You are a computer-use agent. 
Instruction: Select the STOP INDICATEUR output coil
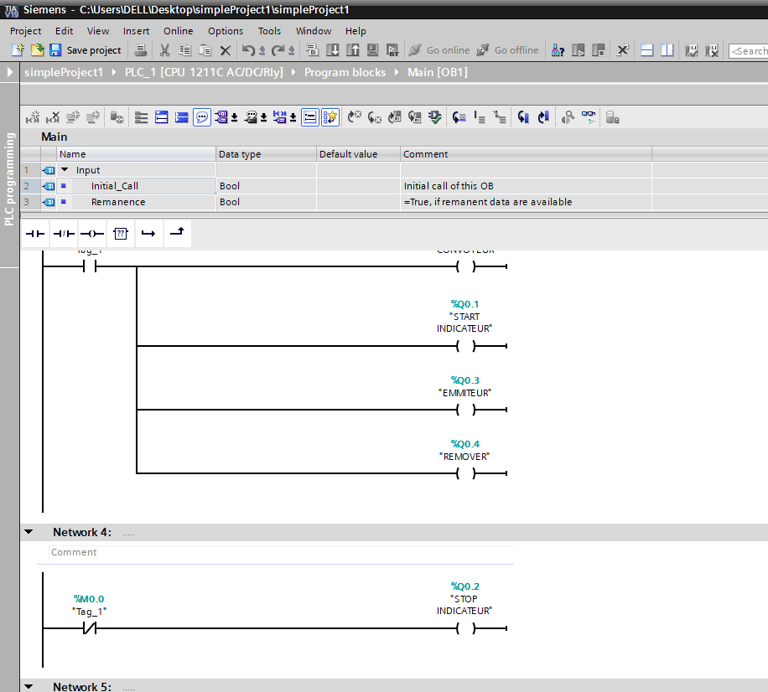tap(465, 629)
